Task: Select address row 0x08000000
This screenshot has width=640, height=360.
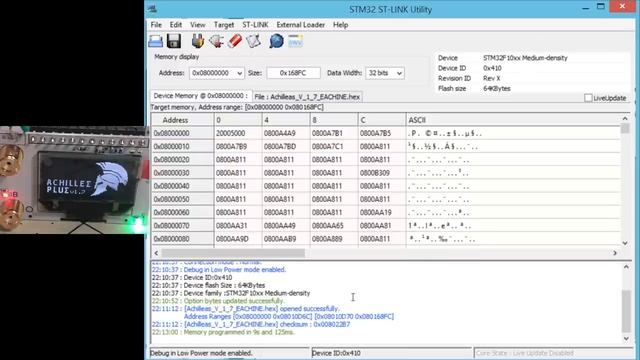Action: coord(182,133)
